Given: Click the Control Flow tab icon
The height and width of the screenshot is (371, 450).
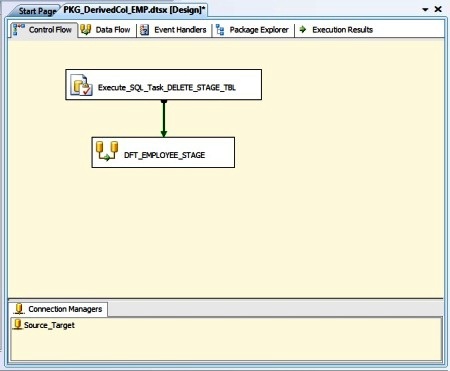Looking at the screenshot, I should point(19,30).
